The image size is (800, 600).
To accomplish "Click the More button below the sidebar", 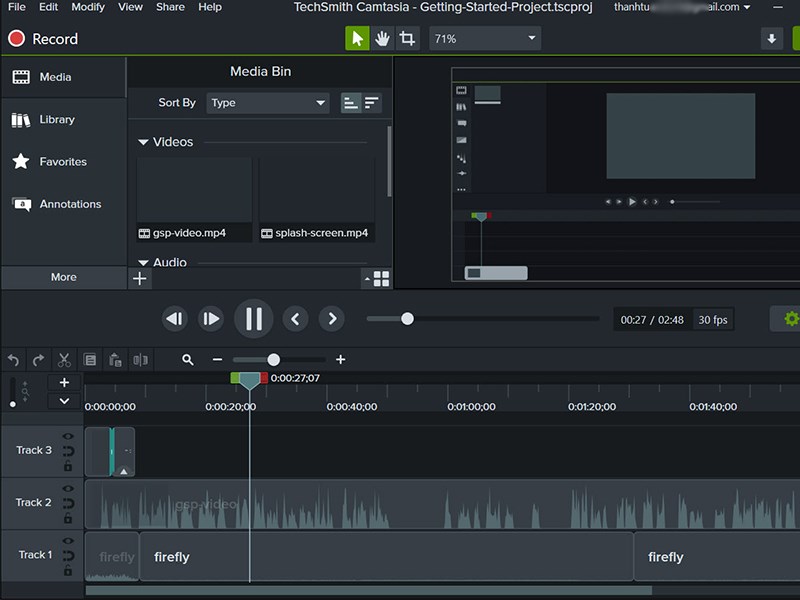I will (x=63, y=277).
